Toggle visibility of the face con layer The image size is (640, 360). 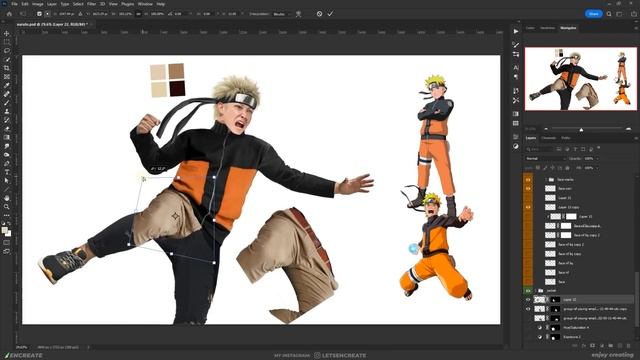tap(528, 189)
